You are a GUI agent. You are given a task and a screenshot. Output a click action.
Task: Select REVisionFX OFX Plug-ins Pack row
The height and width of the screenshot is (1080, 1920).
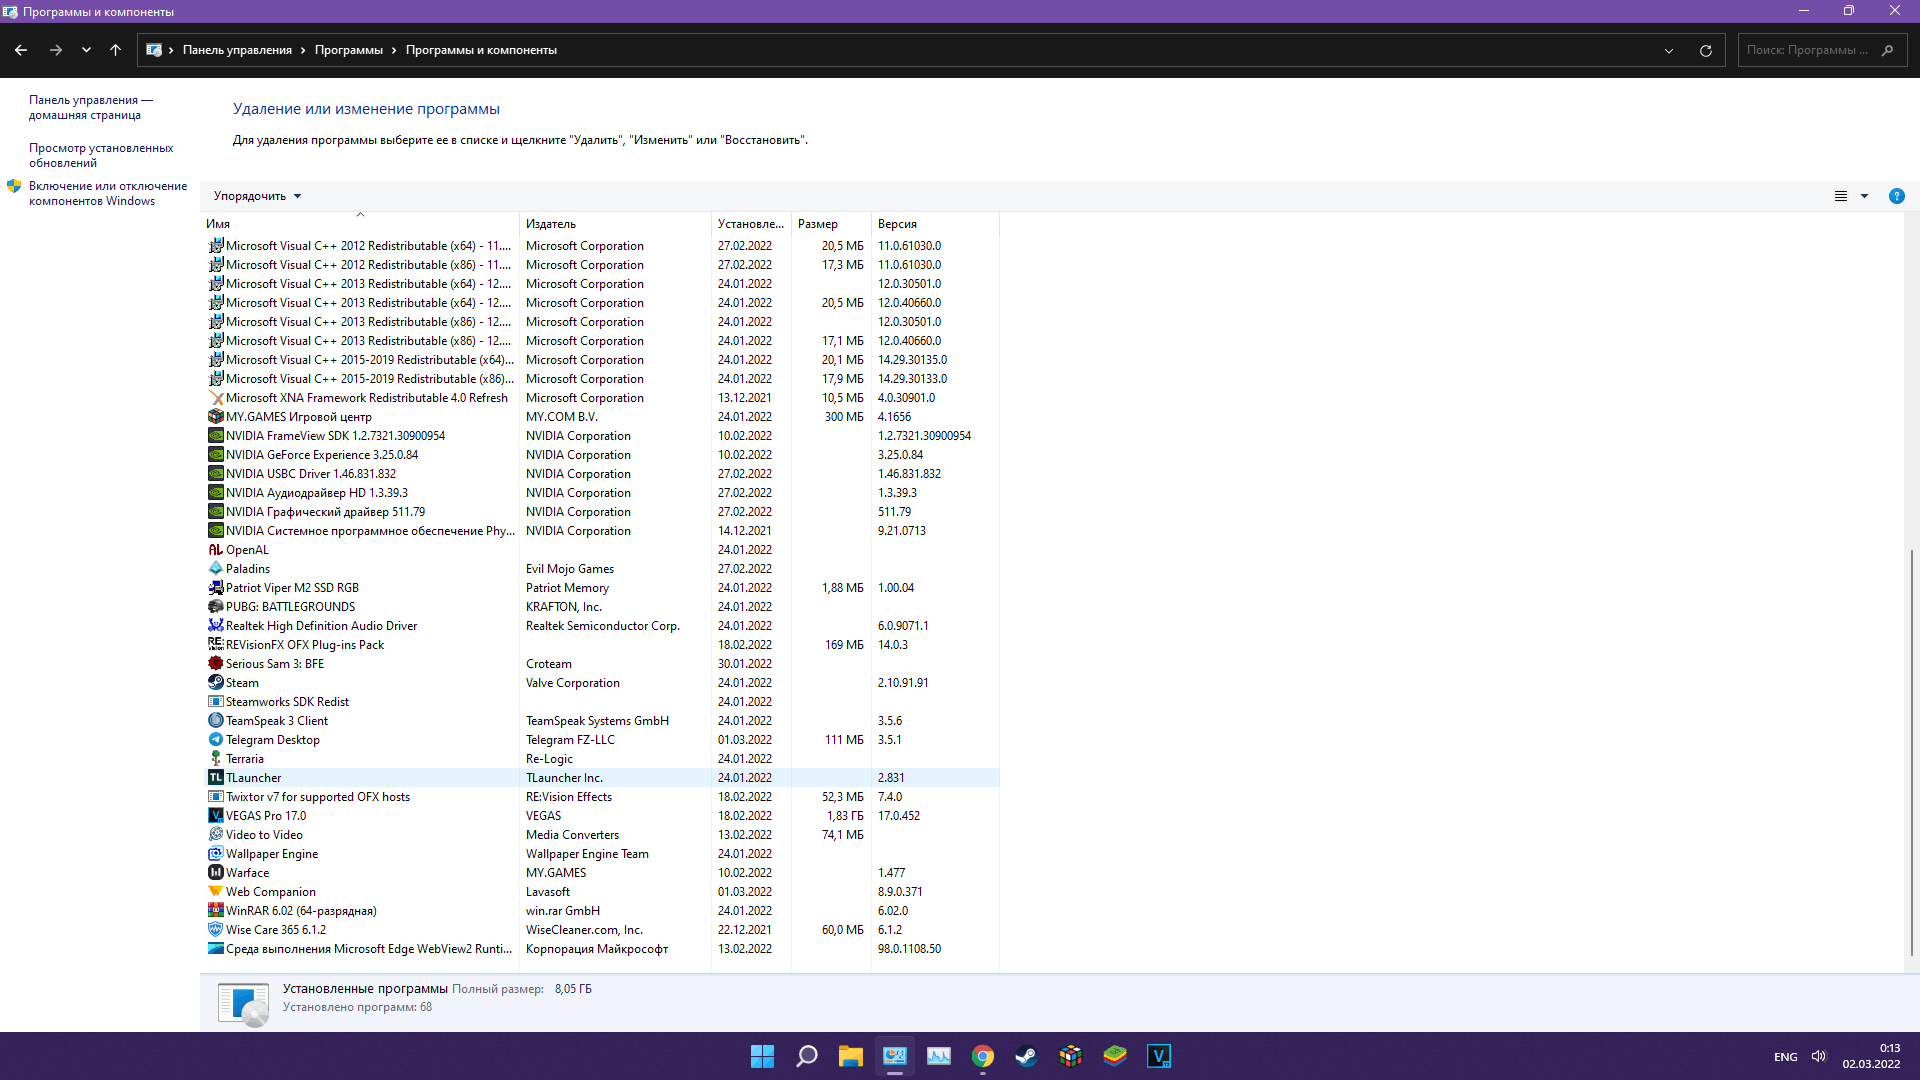pos(603,644)
